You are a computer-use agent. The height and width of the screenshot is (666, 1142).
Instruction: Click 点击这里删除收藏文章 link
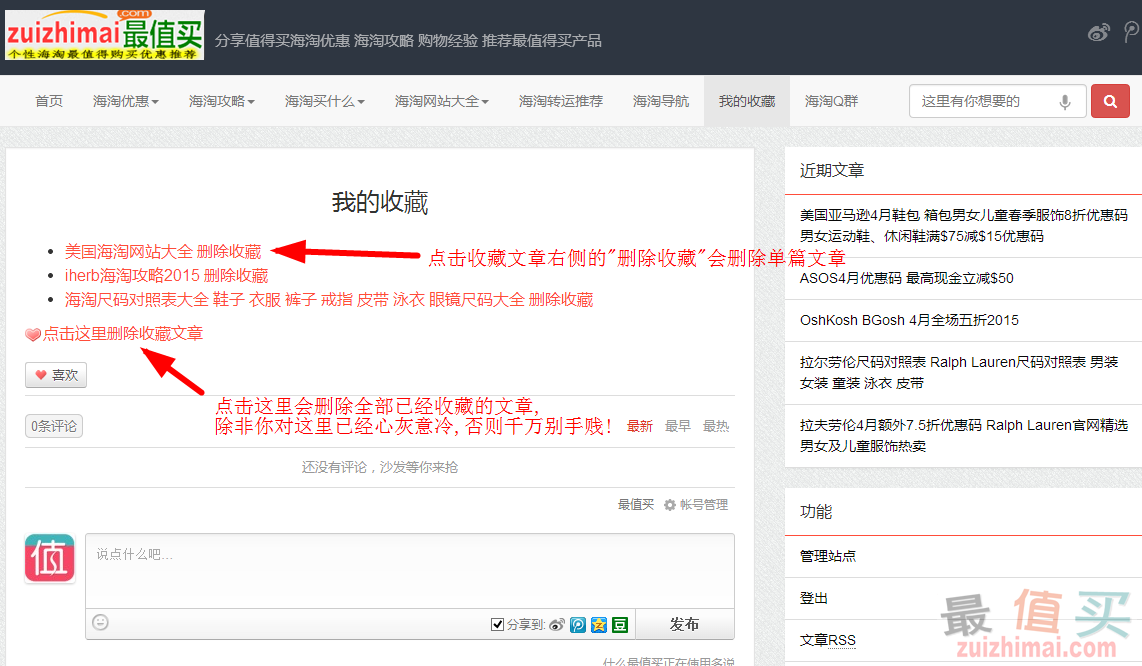click(x=123, y=334)
